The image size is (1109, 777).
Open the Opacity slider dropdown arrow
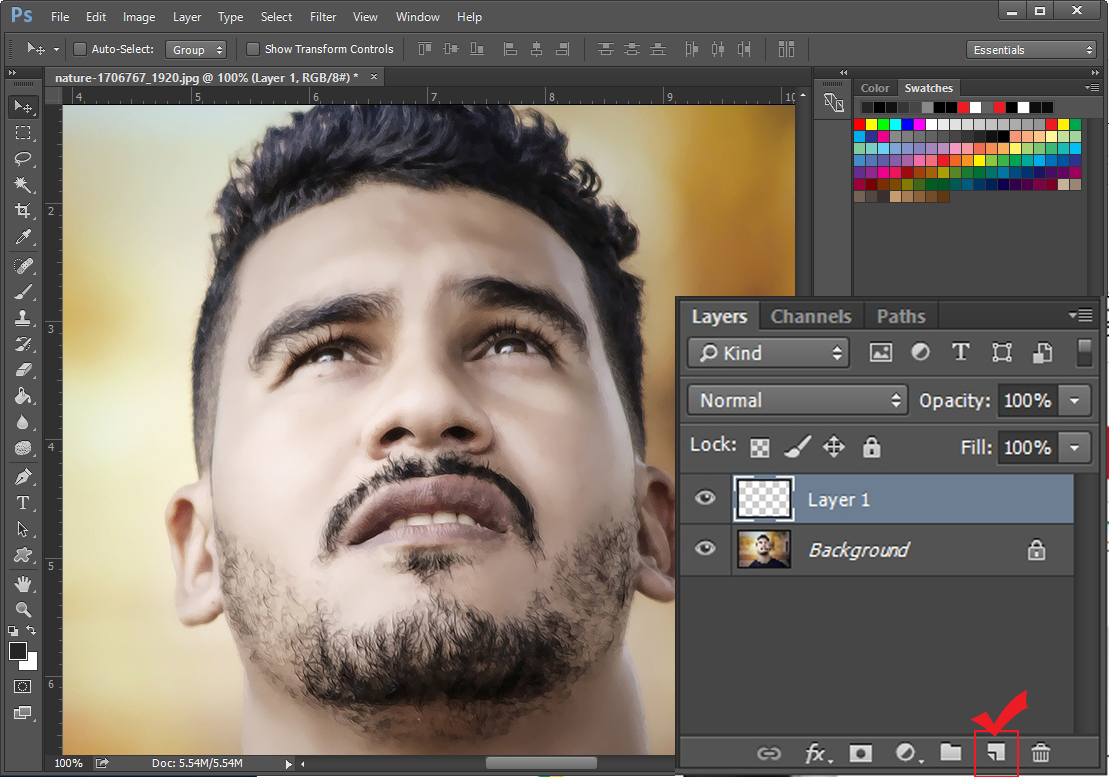point(1075,400)
